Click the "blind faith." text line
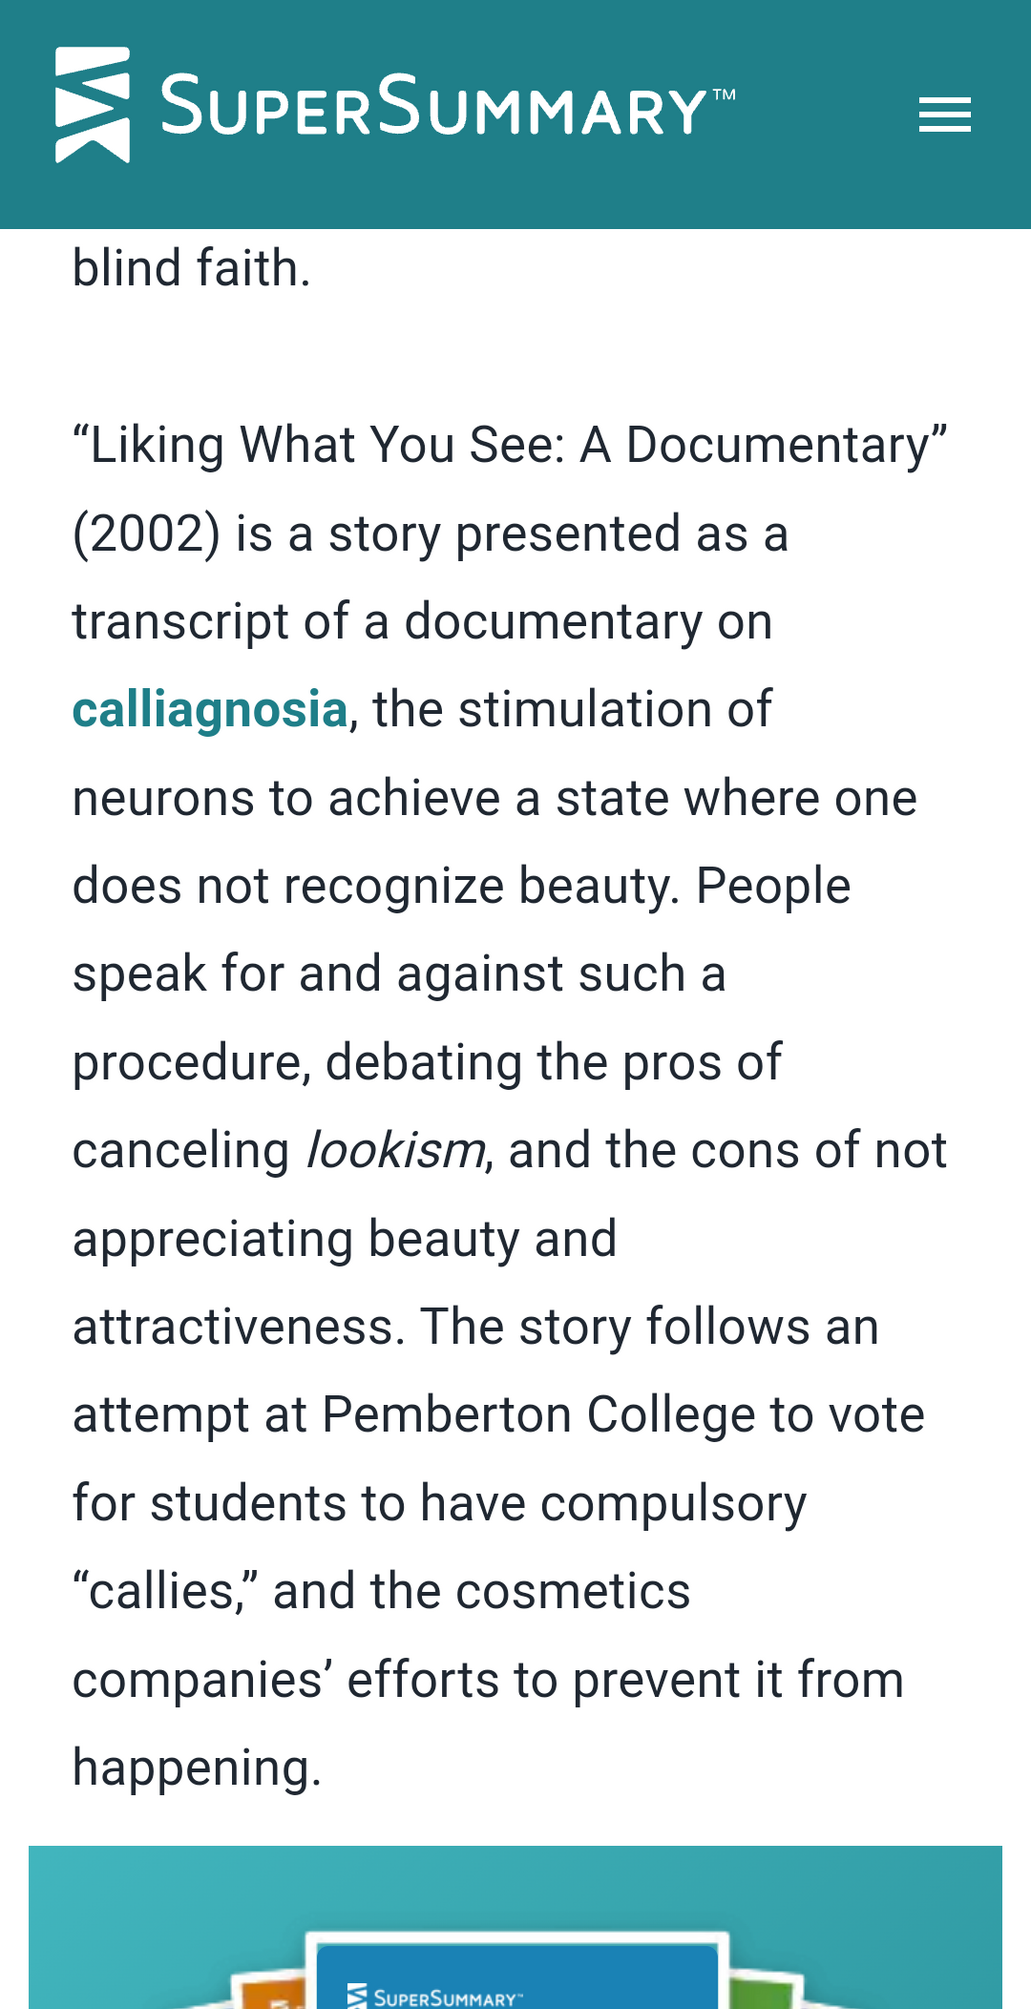1031x2009 pixels. [x=192, y=269]
